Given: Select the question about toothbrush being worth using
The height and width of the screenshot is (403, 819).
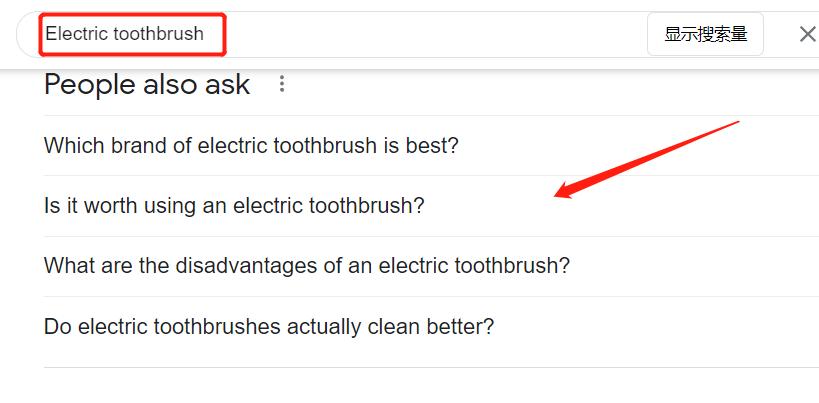Looking at the screenshot, I should coord(234,206).
